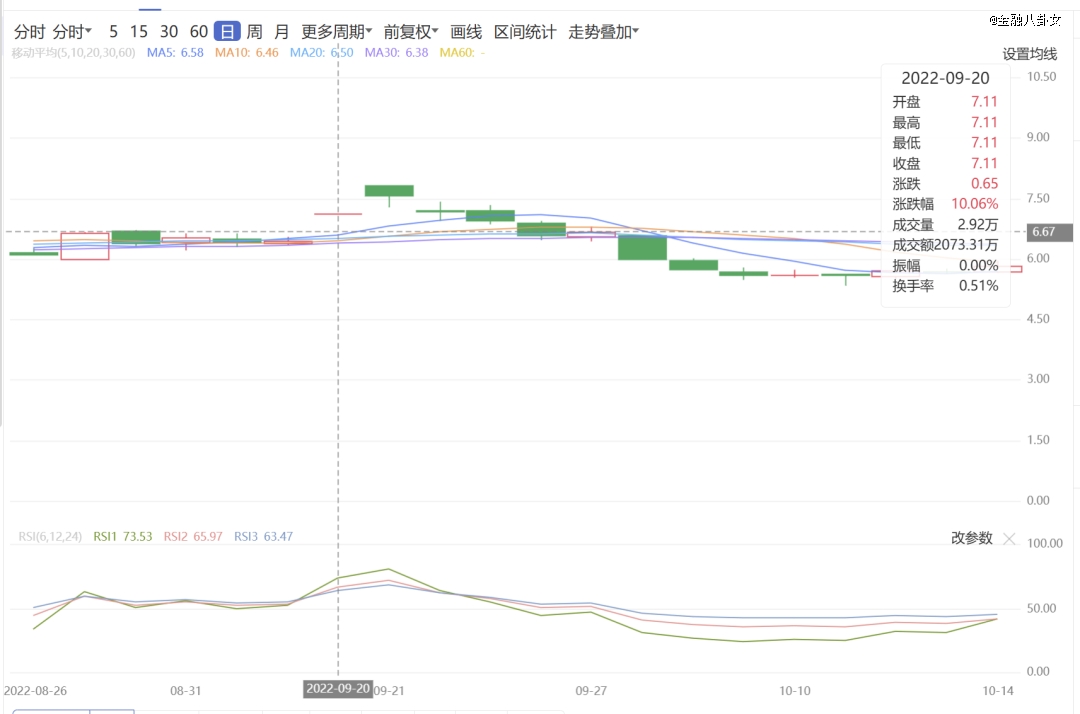
Task: Expand the 分时 dropdown menu
Action: (x=72, y=32)
